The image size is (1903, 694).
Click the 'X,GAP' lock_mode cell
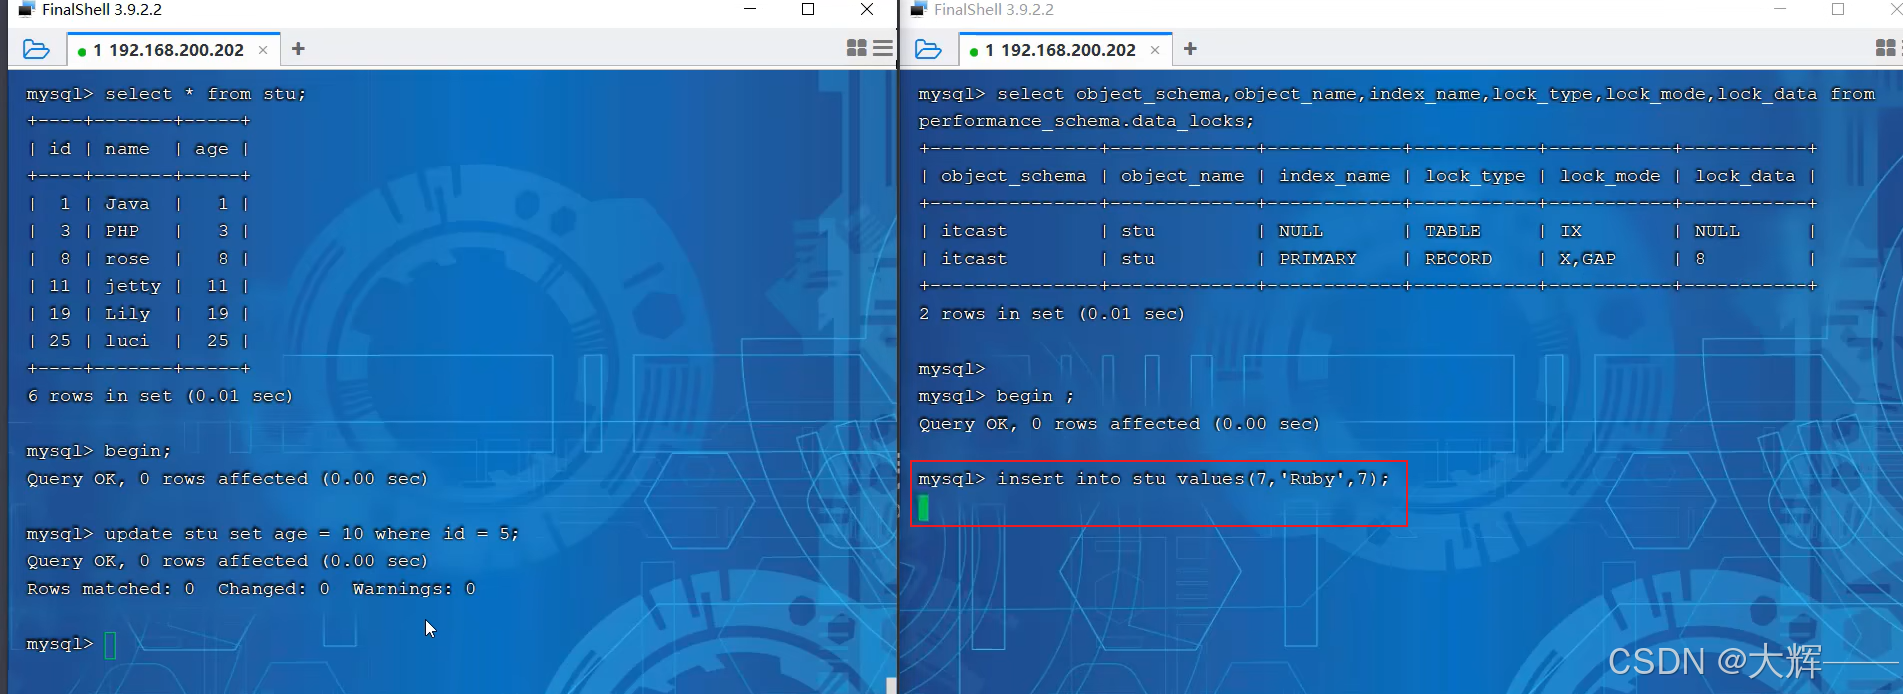(x=1587, y=259)
